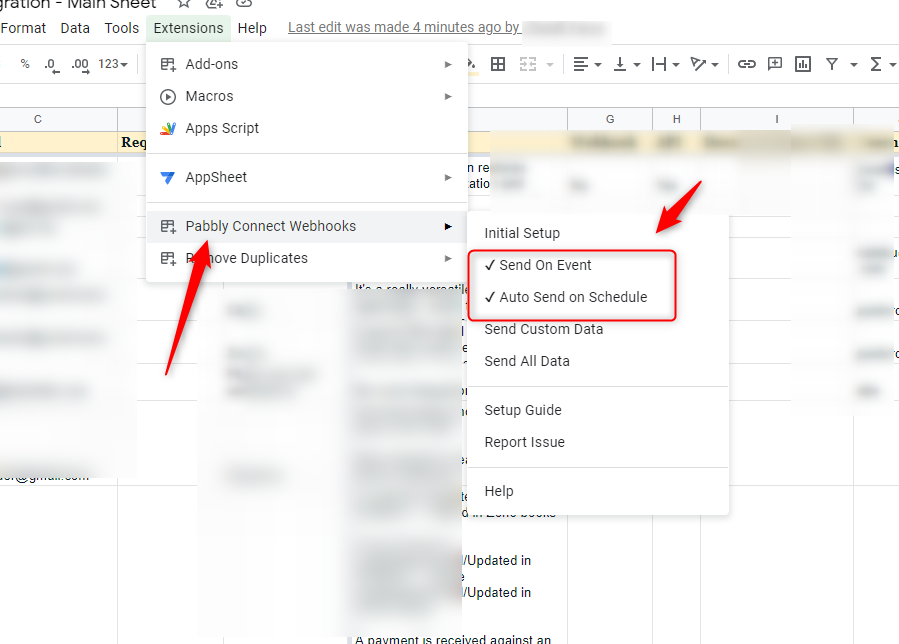Open the Help menu in menu bar
Screen dimensions: 899x644
252,28
